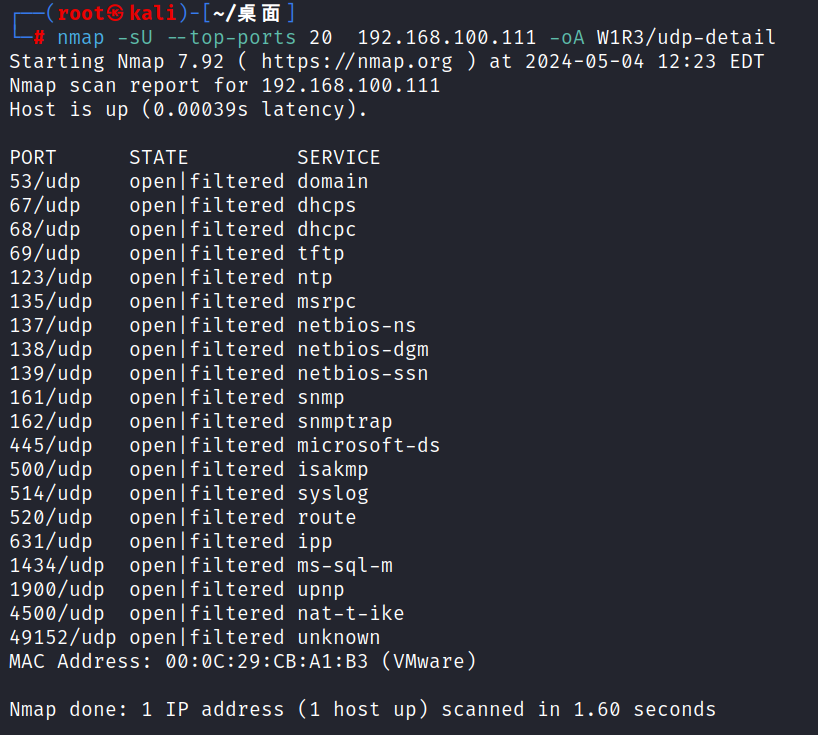This screenshot has width=818, height=735.
Task: Click the PORT column header
Action: tap(33, 158)
